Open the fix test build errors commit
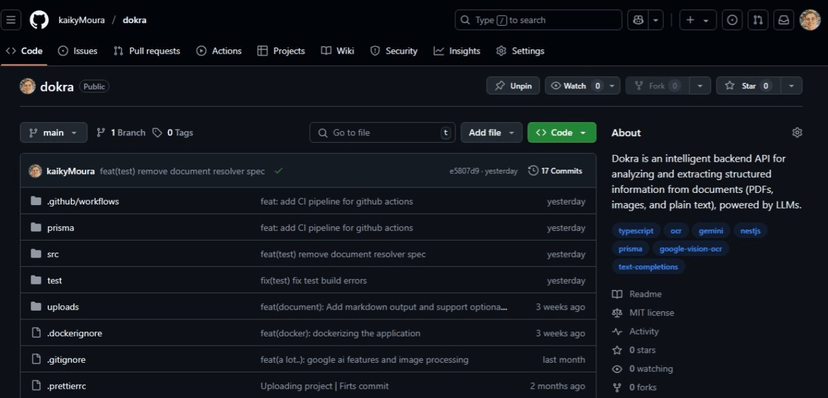 (x=313, y=280)
